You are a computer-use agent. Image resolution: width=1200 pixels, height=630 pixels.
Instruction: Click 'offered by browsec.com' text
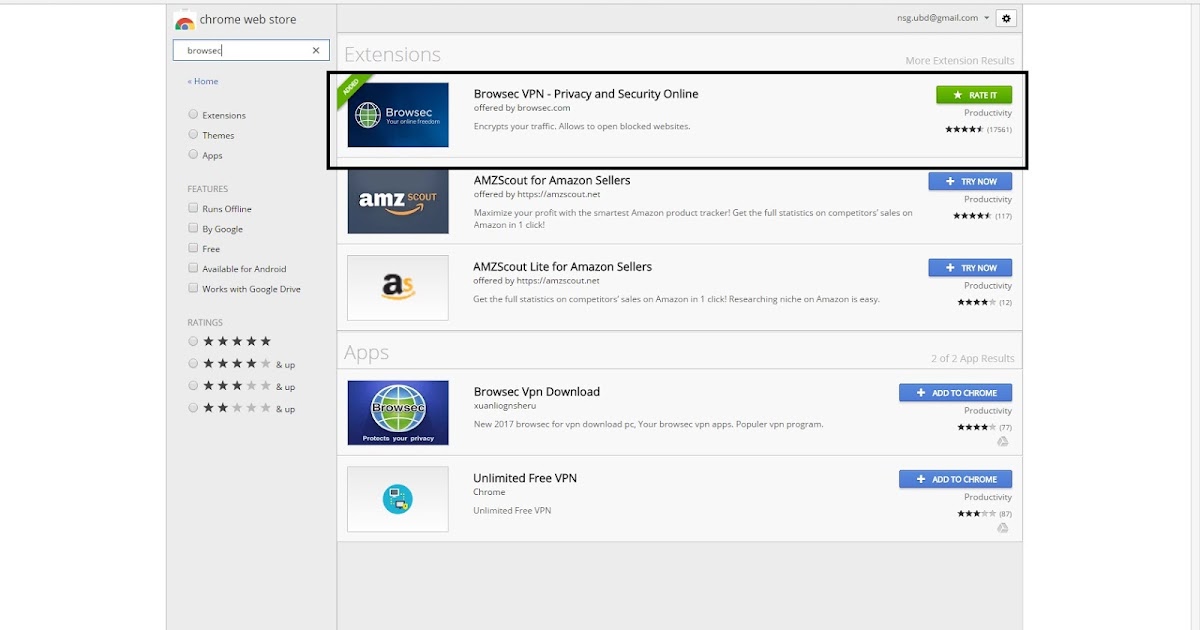pyautogui.click(x=522, y=108)
